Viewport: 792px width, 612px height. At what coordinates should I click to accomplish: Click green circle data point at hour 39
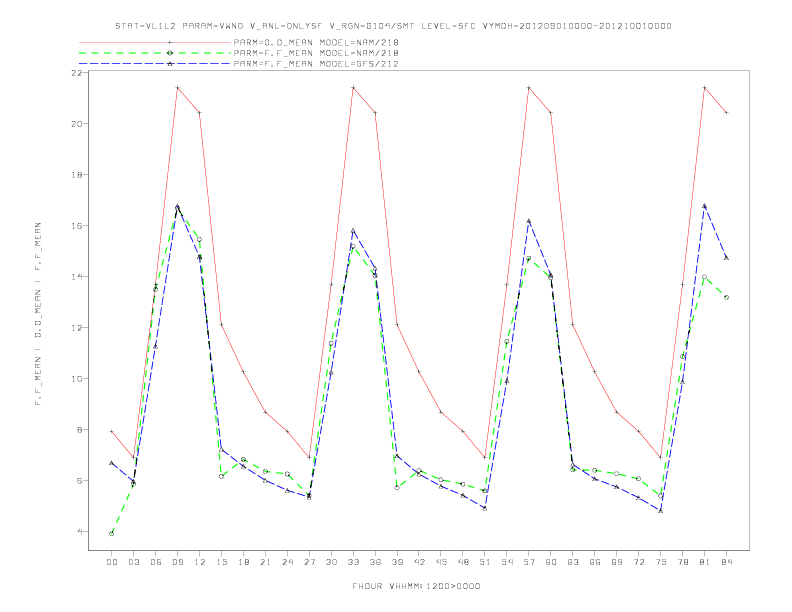(397, 488)
